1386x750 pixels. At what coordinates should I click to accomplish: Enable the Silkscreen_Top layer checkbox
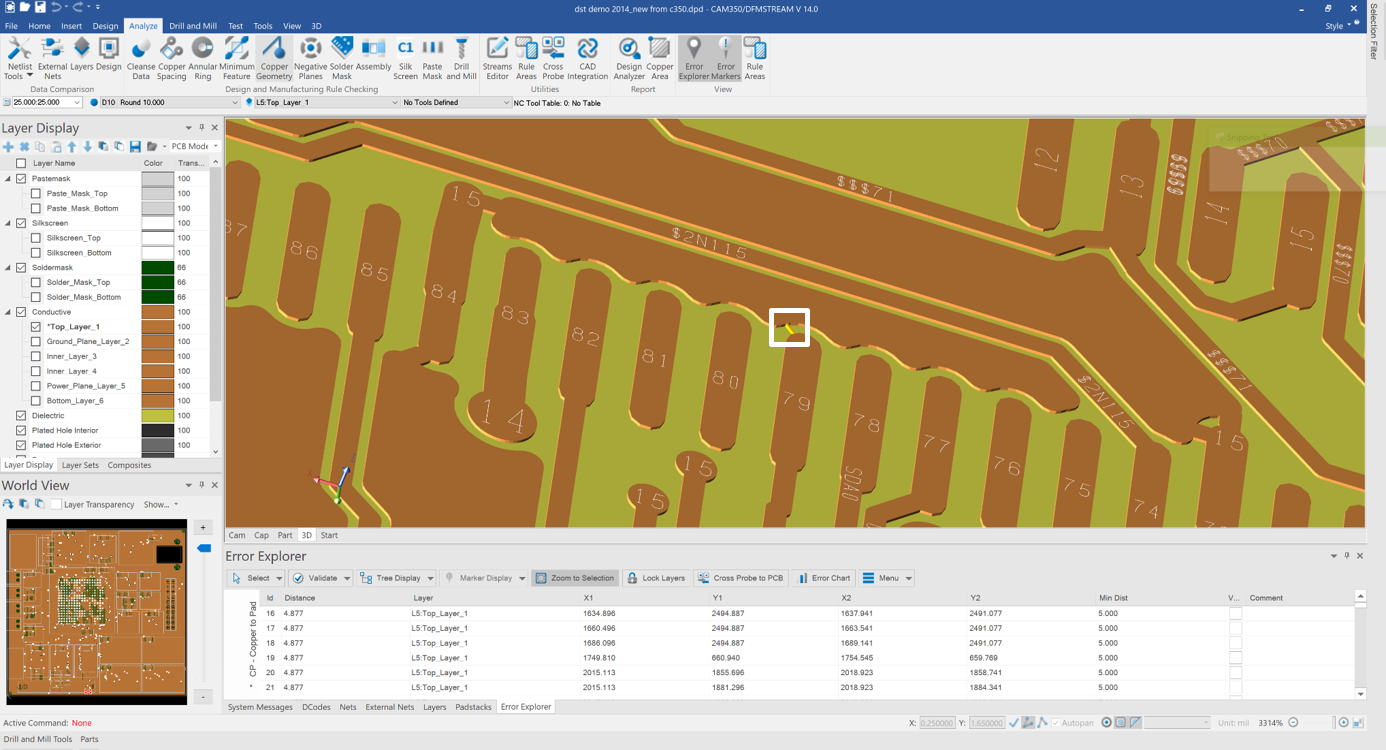point(36,238)
